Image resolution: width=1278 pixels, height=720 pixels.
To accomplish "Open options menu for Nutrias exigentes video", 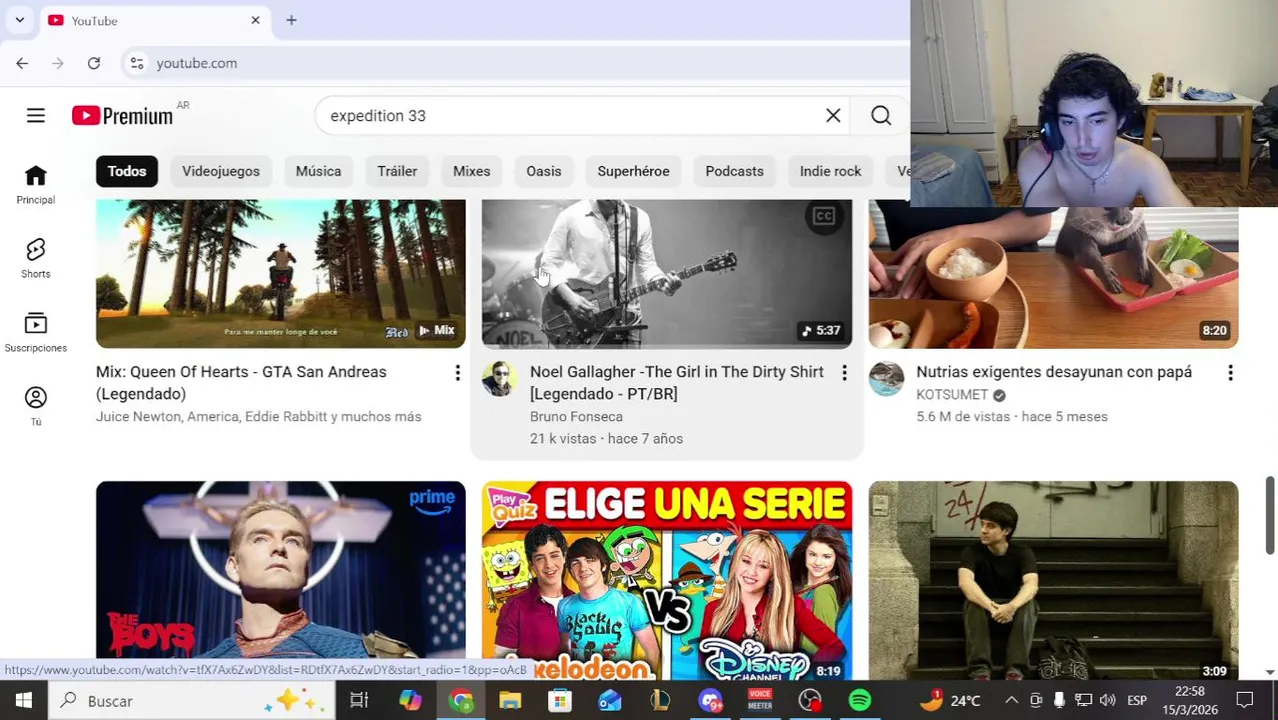I will [x=1229, y=373].
